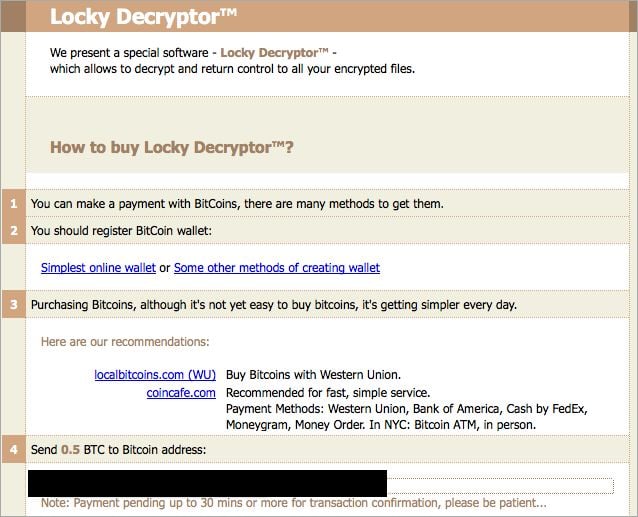Open the 'Simplest online wallet' link

pyautogui.click(x=98, y=268)
